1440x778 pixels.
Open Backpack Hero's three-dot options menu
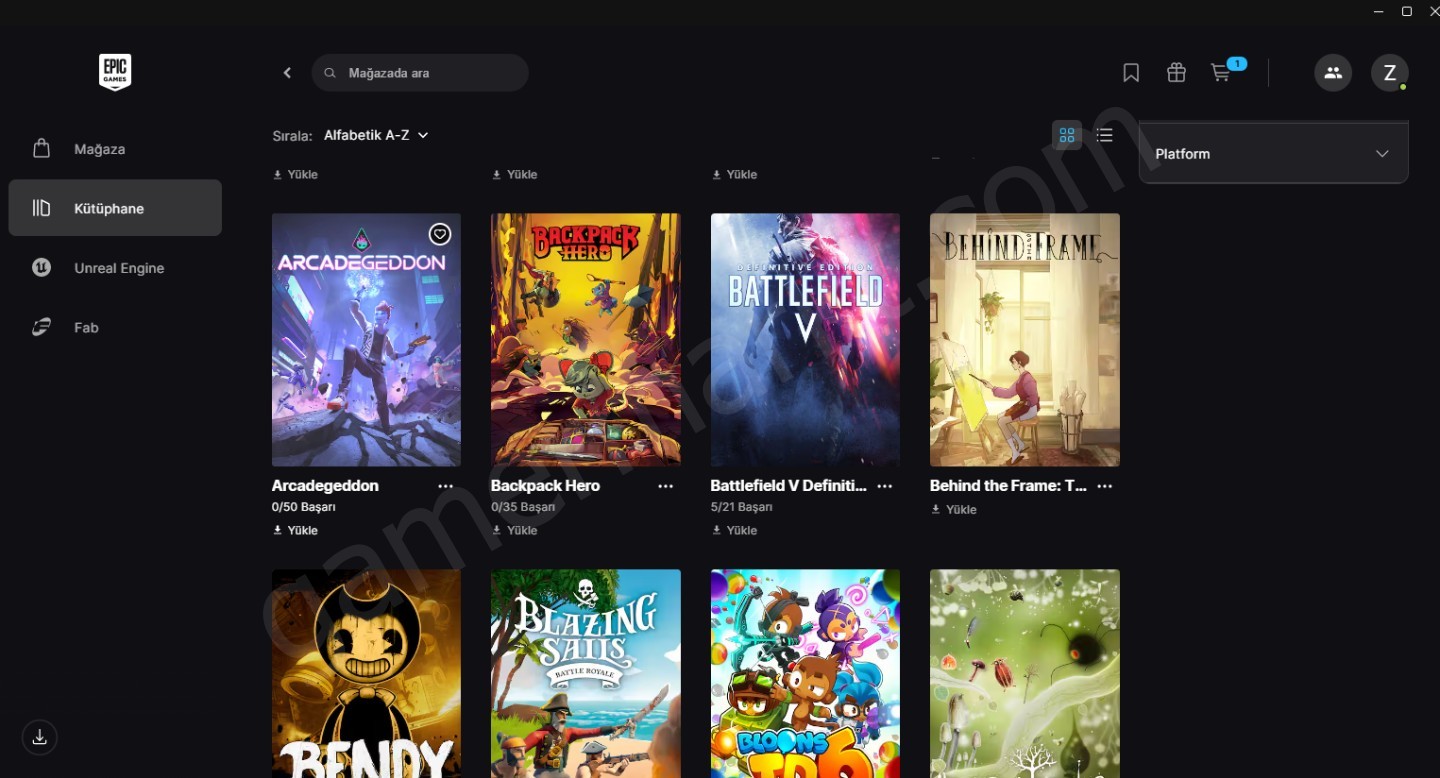[666, 486]
